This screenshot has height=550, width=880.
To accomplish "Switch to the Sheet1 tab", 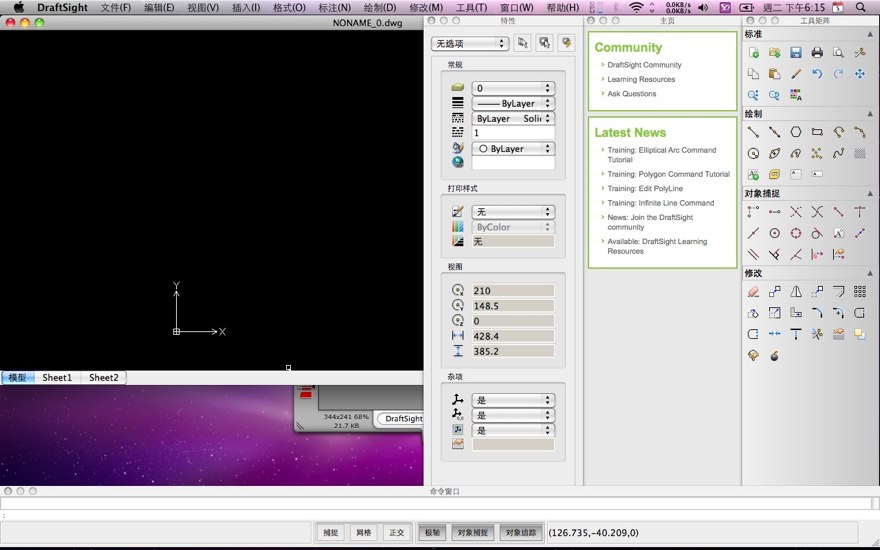I will click(57, 378).
